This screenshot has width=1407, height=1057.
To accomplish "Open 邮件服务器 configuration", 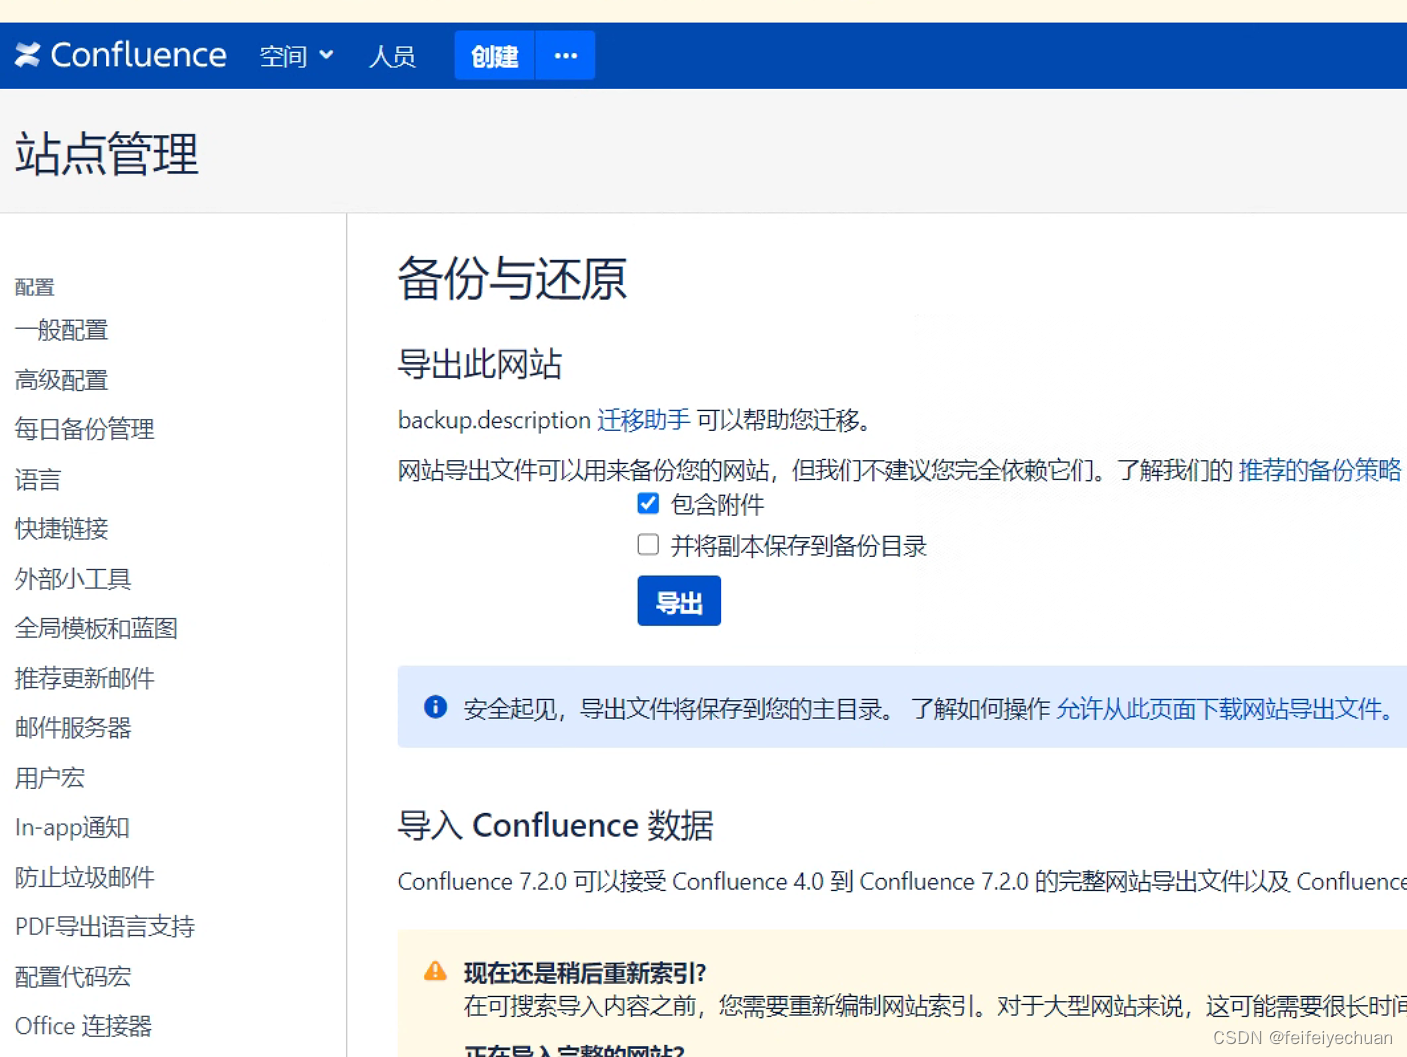I will point(73,727).
